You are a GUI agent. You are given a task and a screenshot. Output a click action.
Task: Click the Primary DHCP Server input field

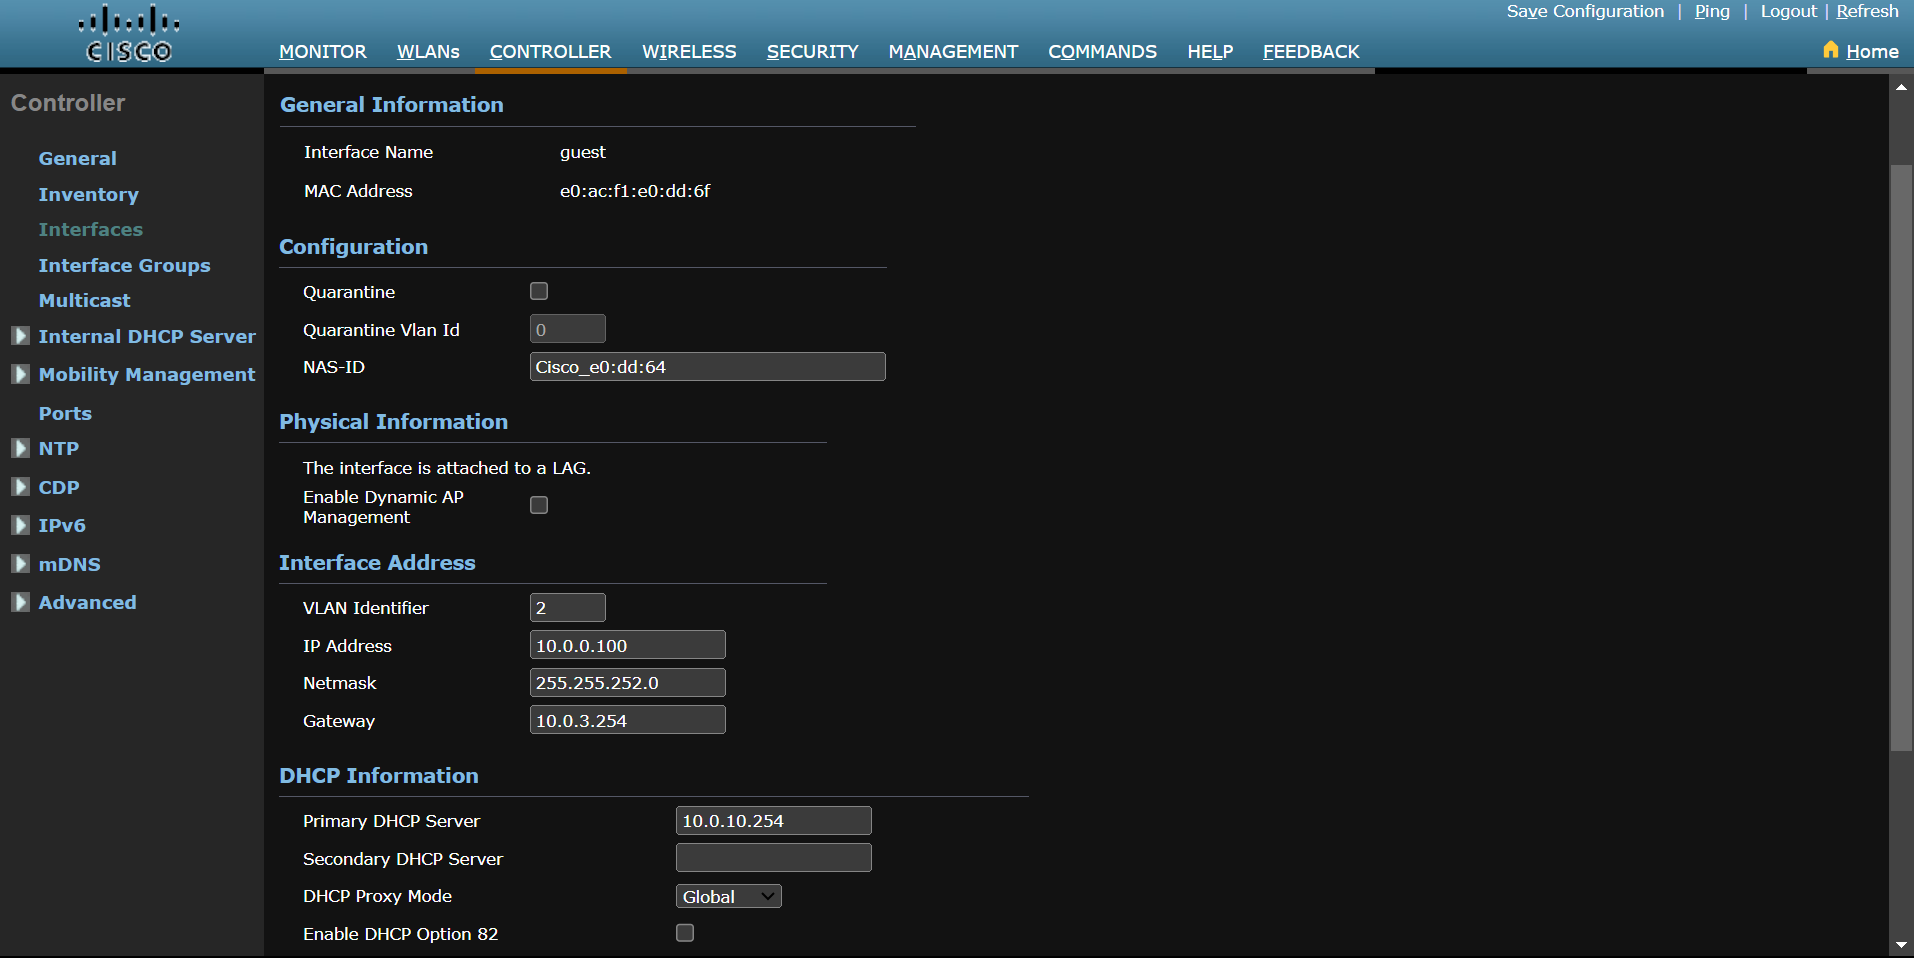tap(772, 820)
